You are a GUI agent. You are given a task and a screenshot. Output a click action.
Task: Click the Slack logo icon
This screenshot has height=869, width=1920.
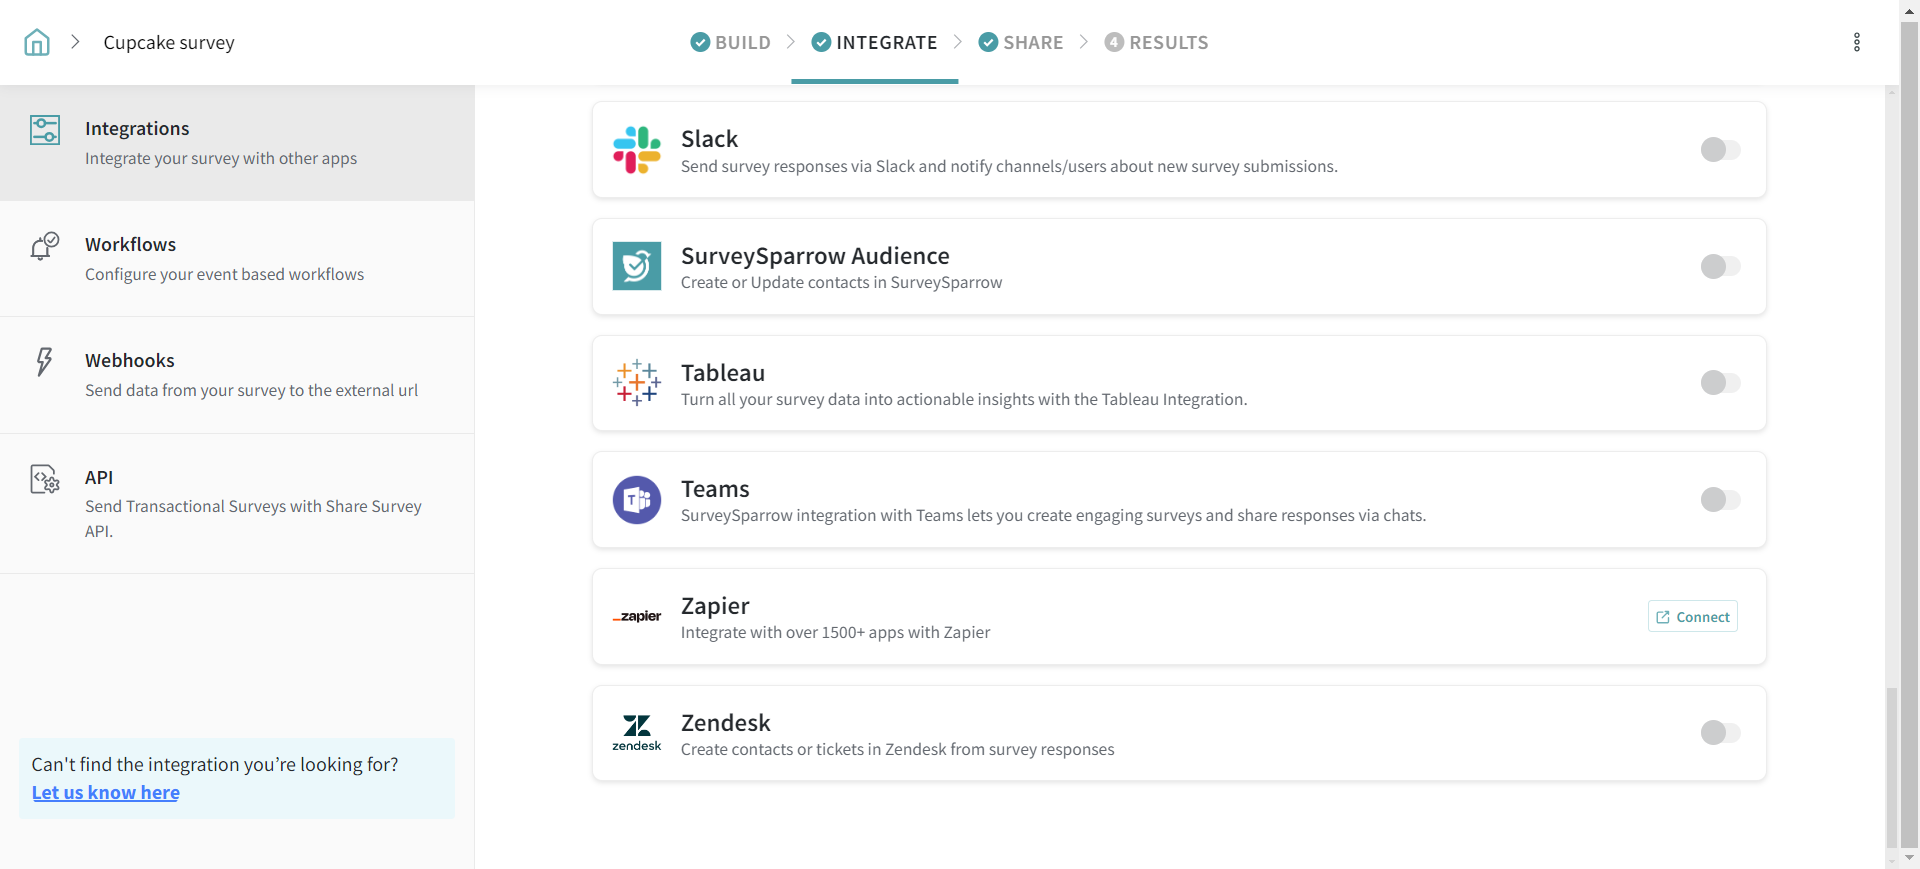tap(637, 150)
